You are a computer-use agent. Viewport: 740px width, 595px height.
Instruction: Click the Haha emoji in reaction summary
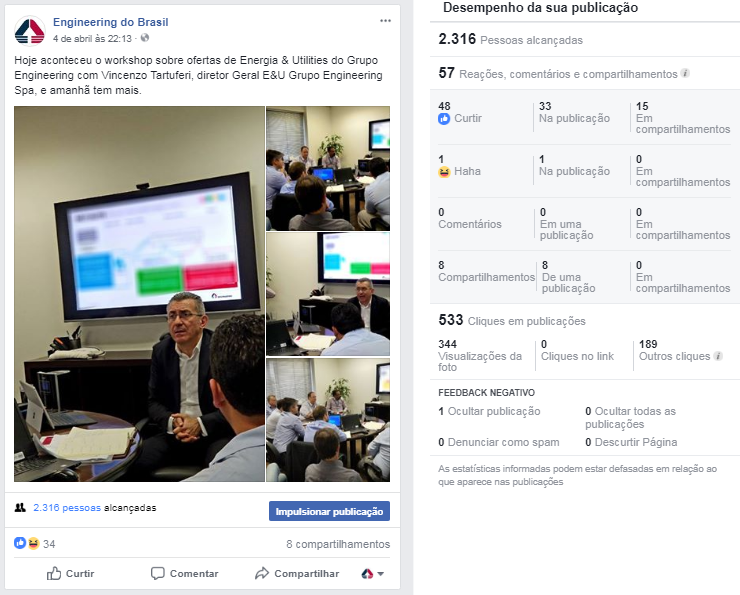(33, 544)
